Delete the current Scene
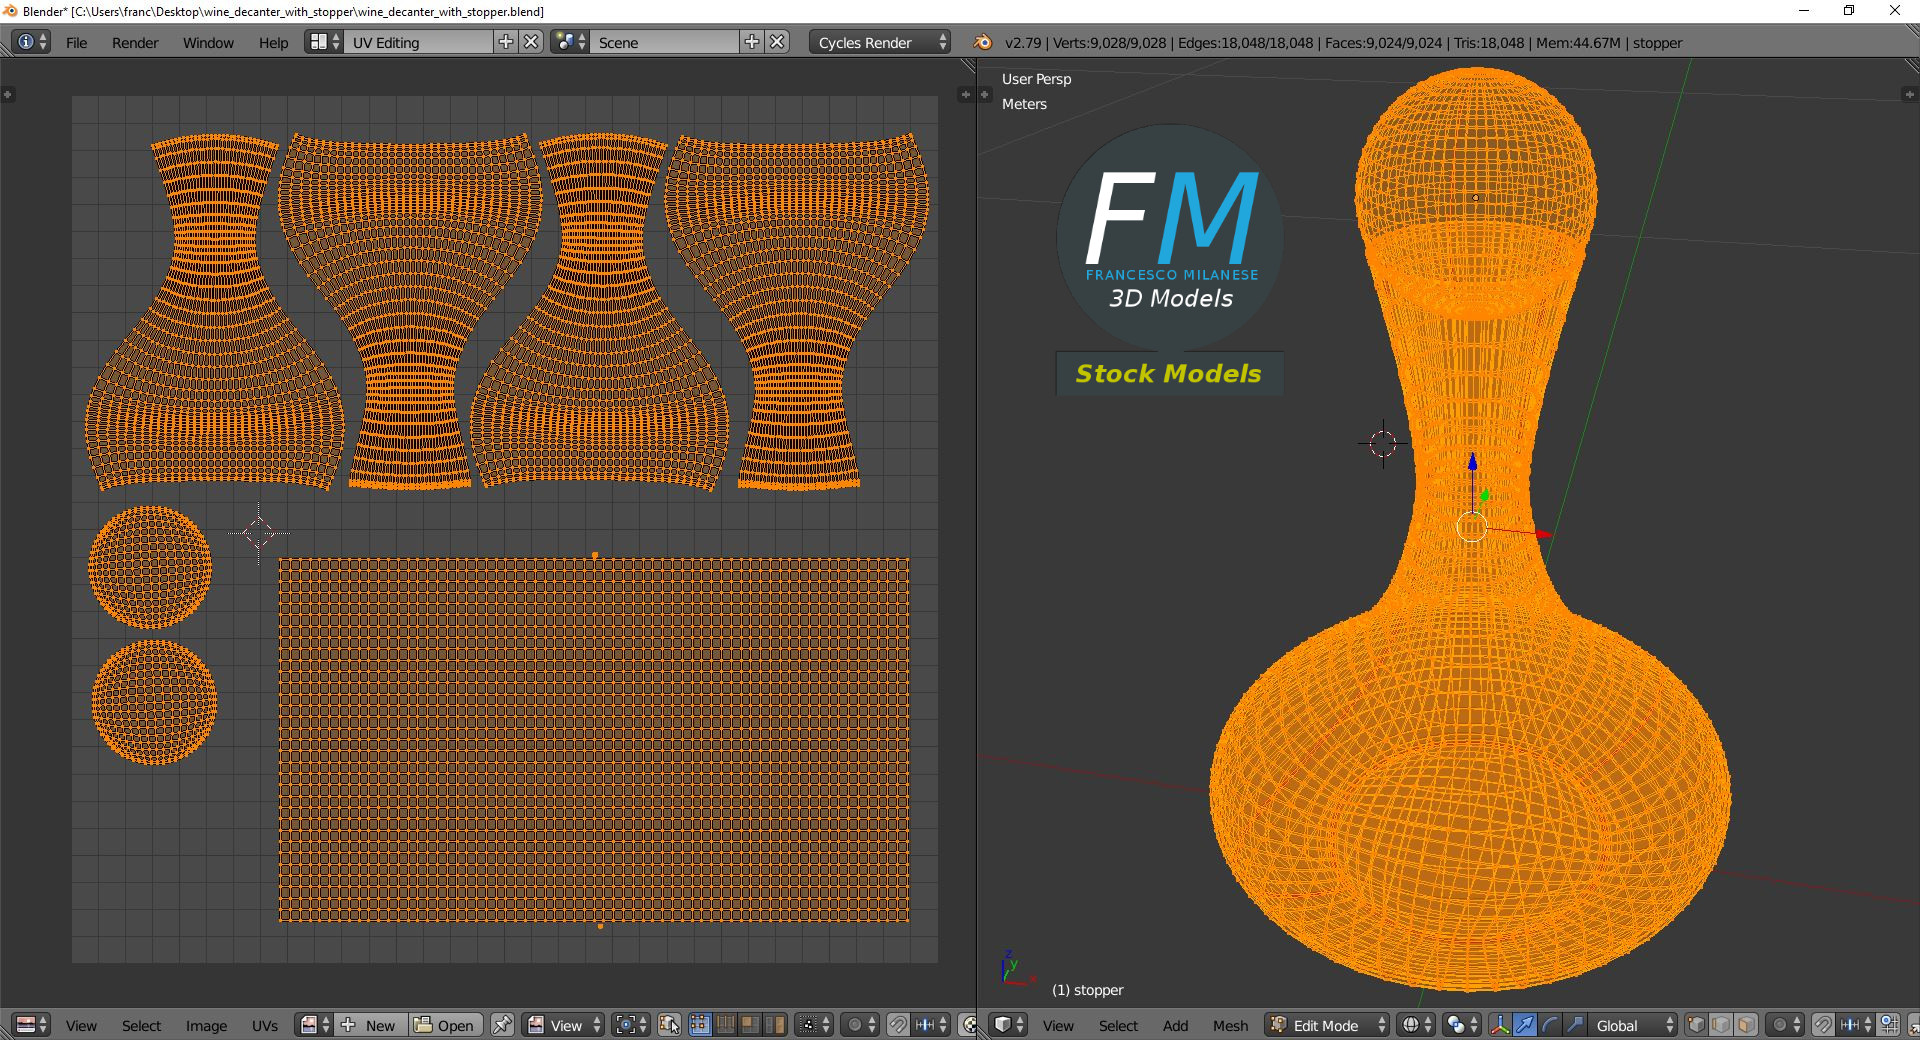Screen dimensions: 1920x1040 coord(778,42)
